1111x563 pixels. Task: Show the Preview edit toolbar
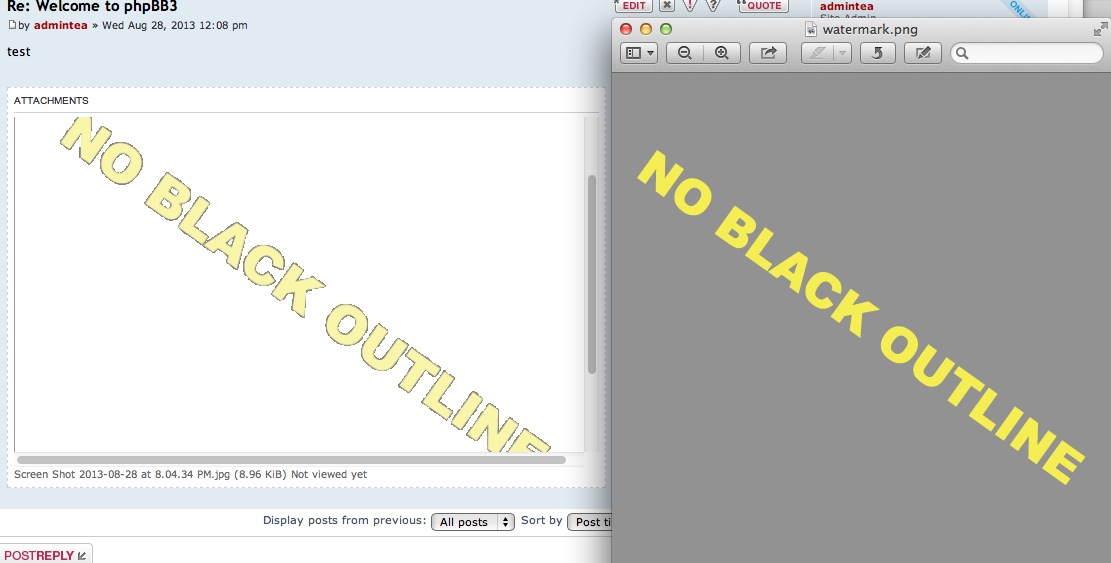click(922, 53)
